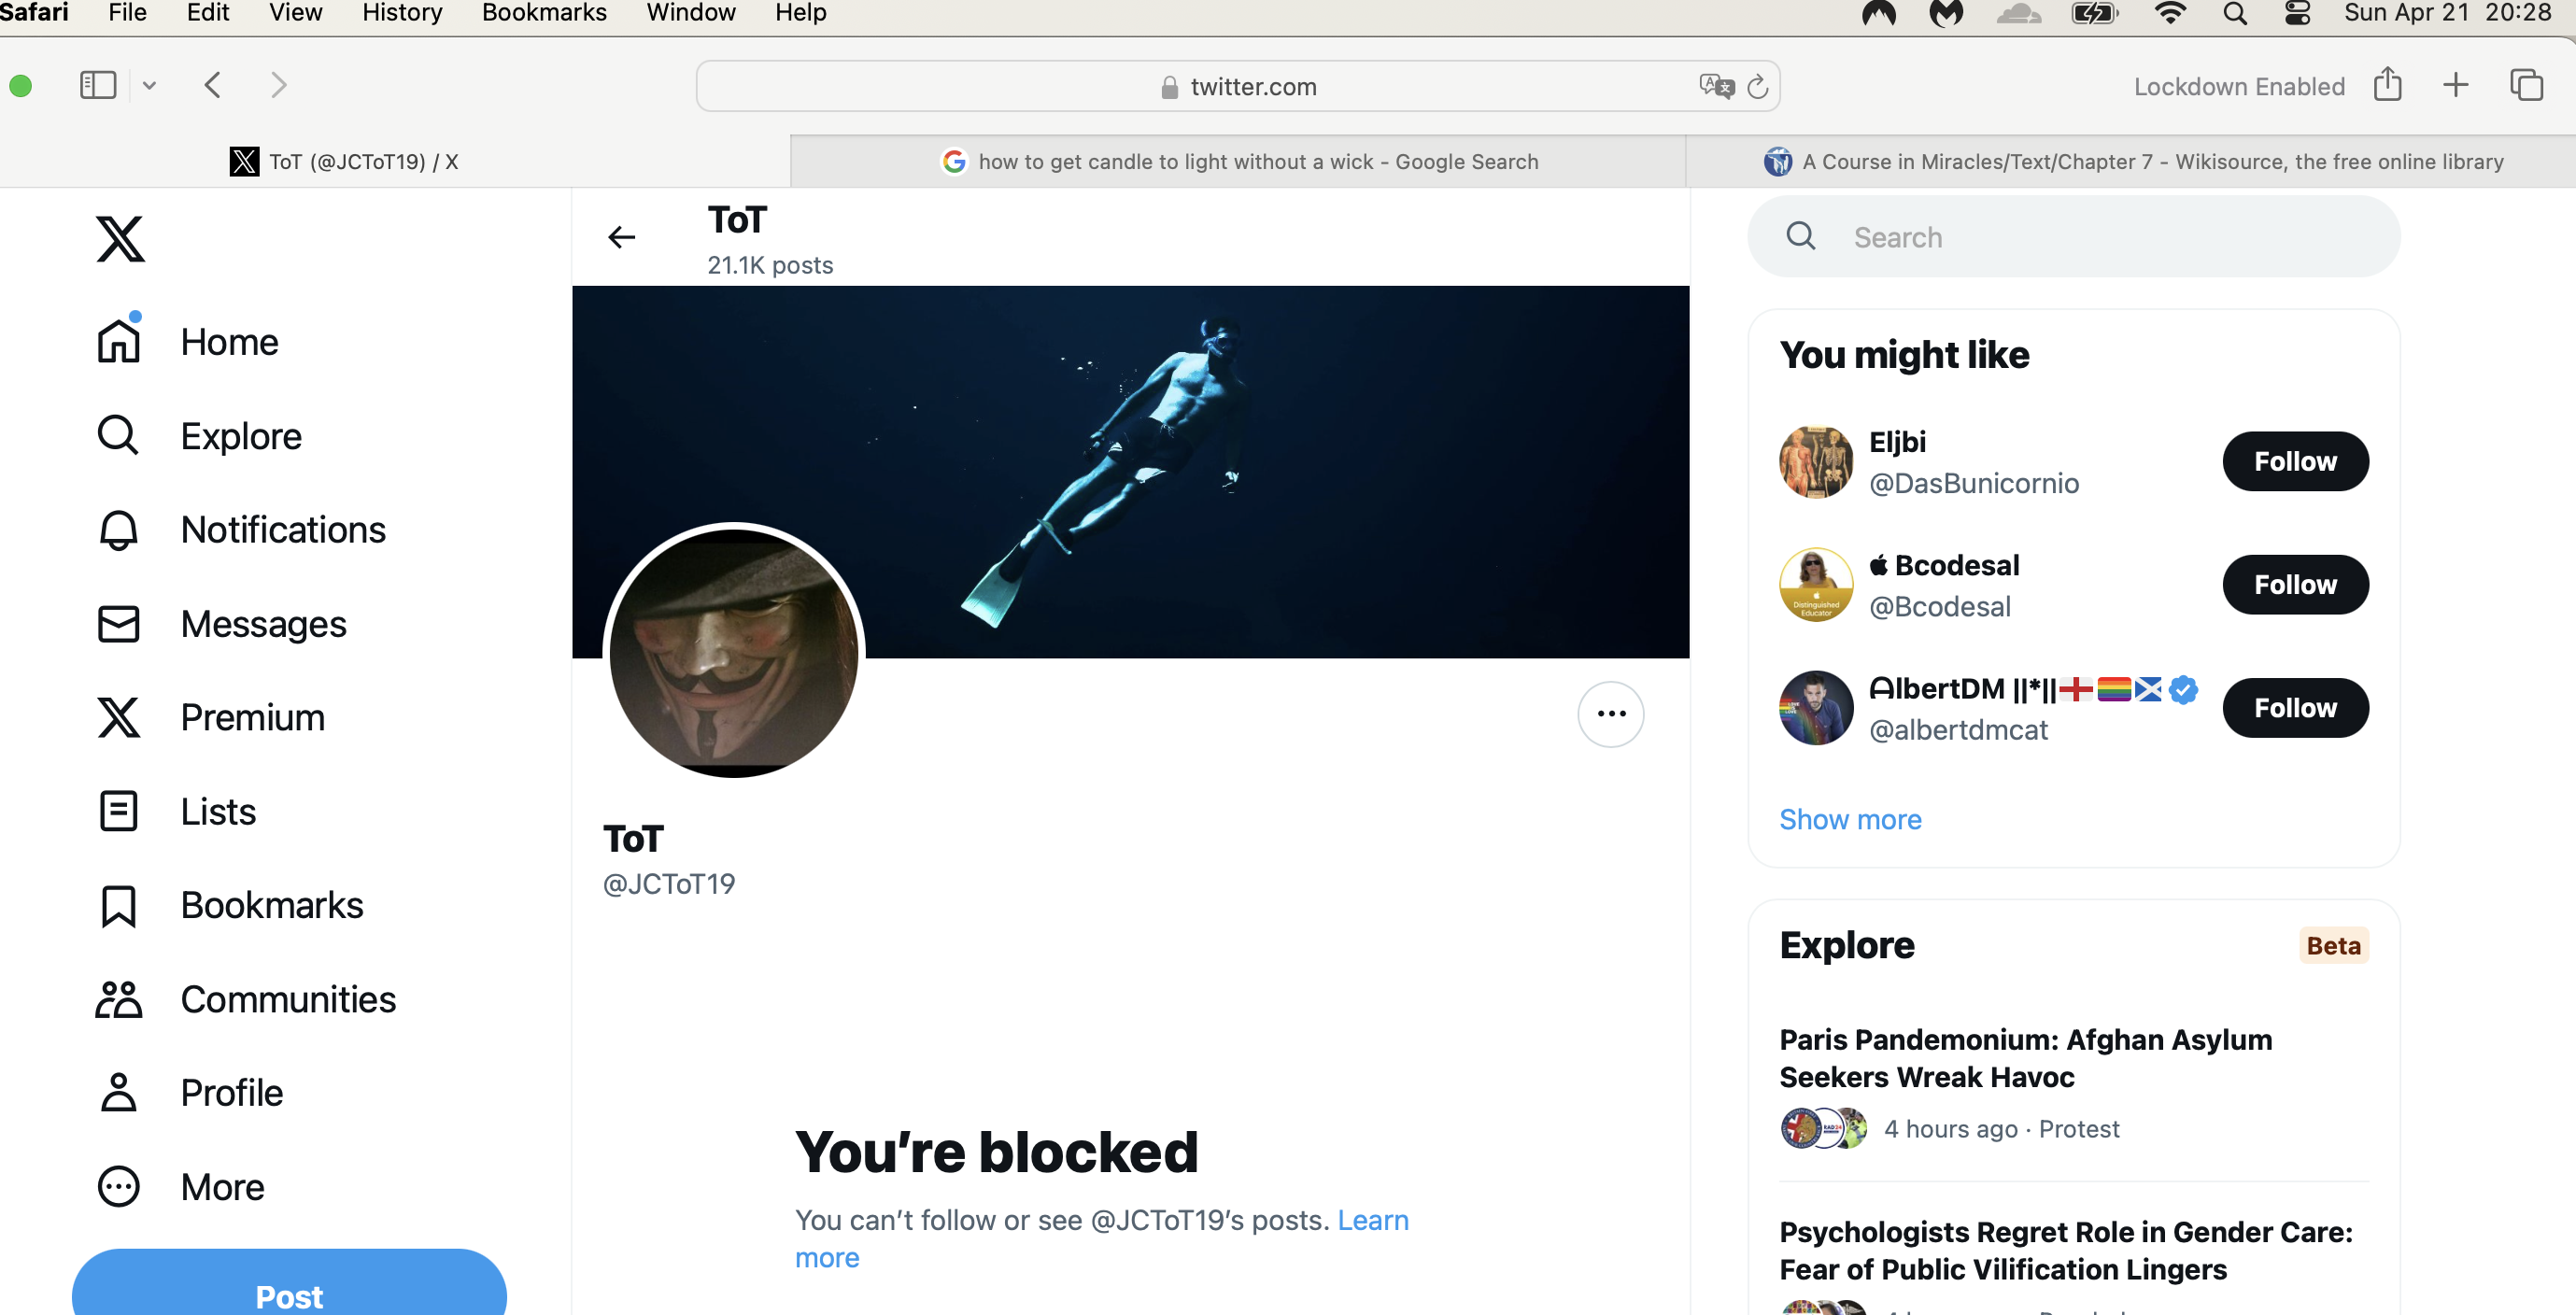Toggle the Safari sidebar button

tap(98, 85)
